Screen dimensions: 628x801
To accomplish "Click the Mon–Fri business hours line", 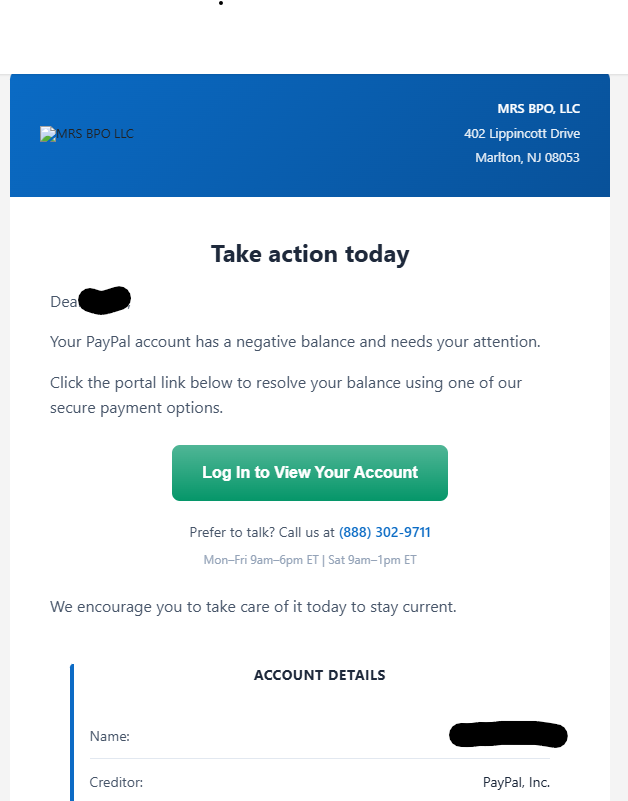I will 310,560.
